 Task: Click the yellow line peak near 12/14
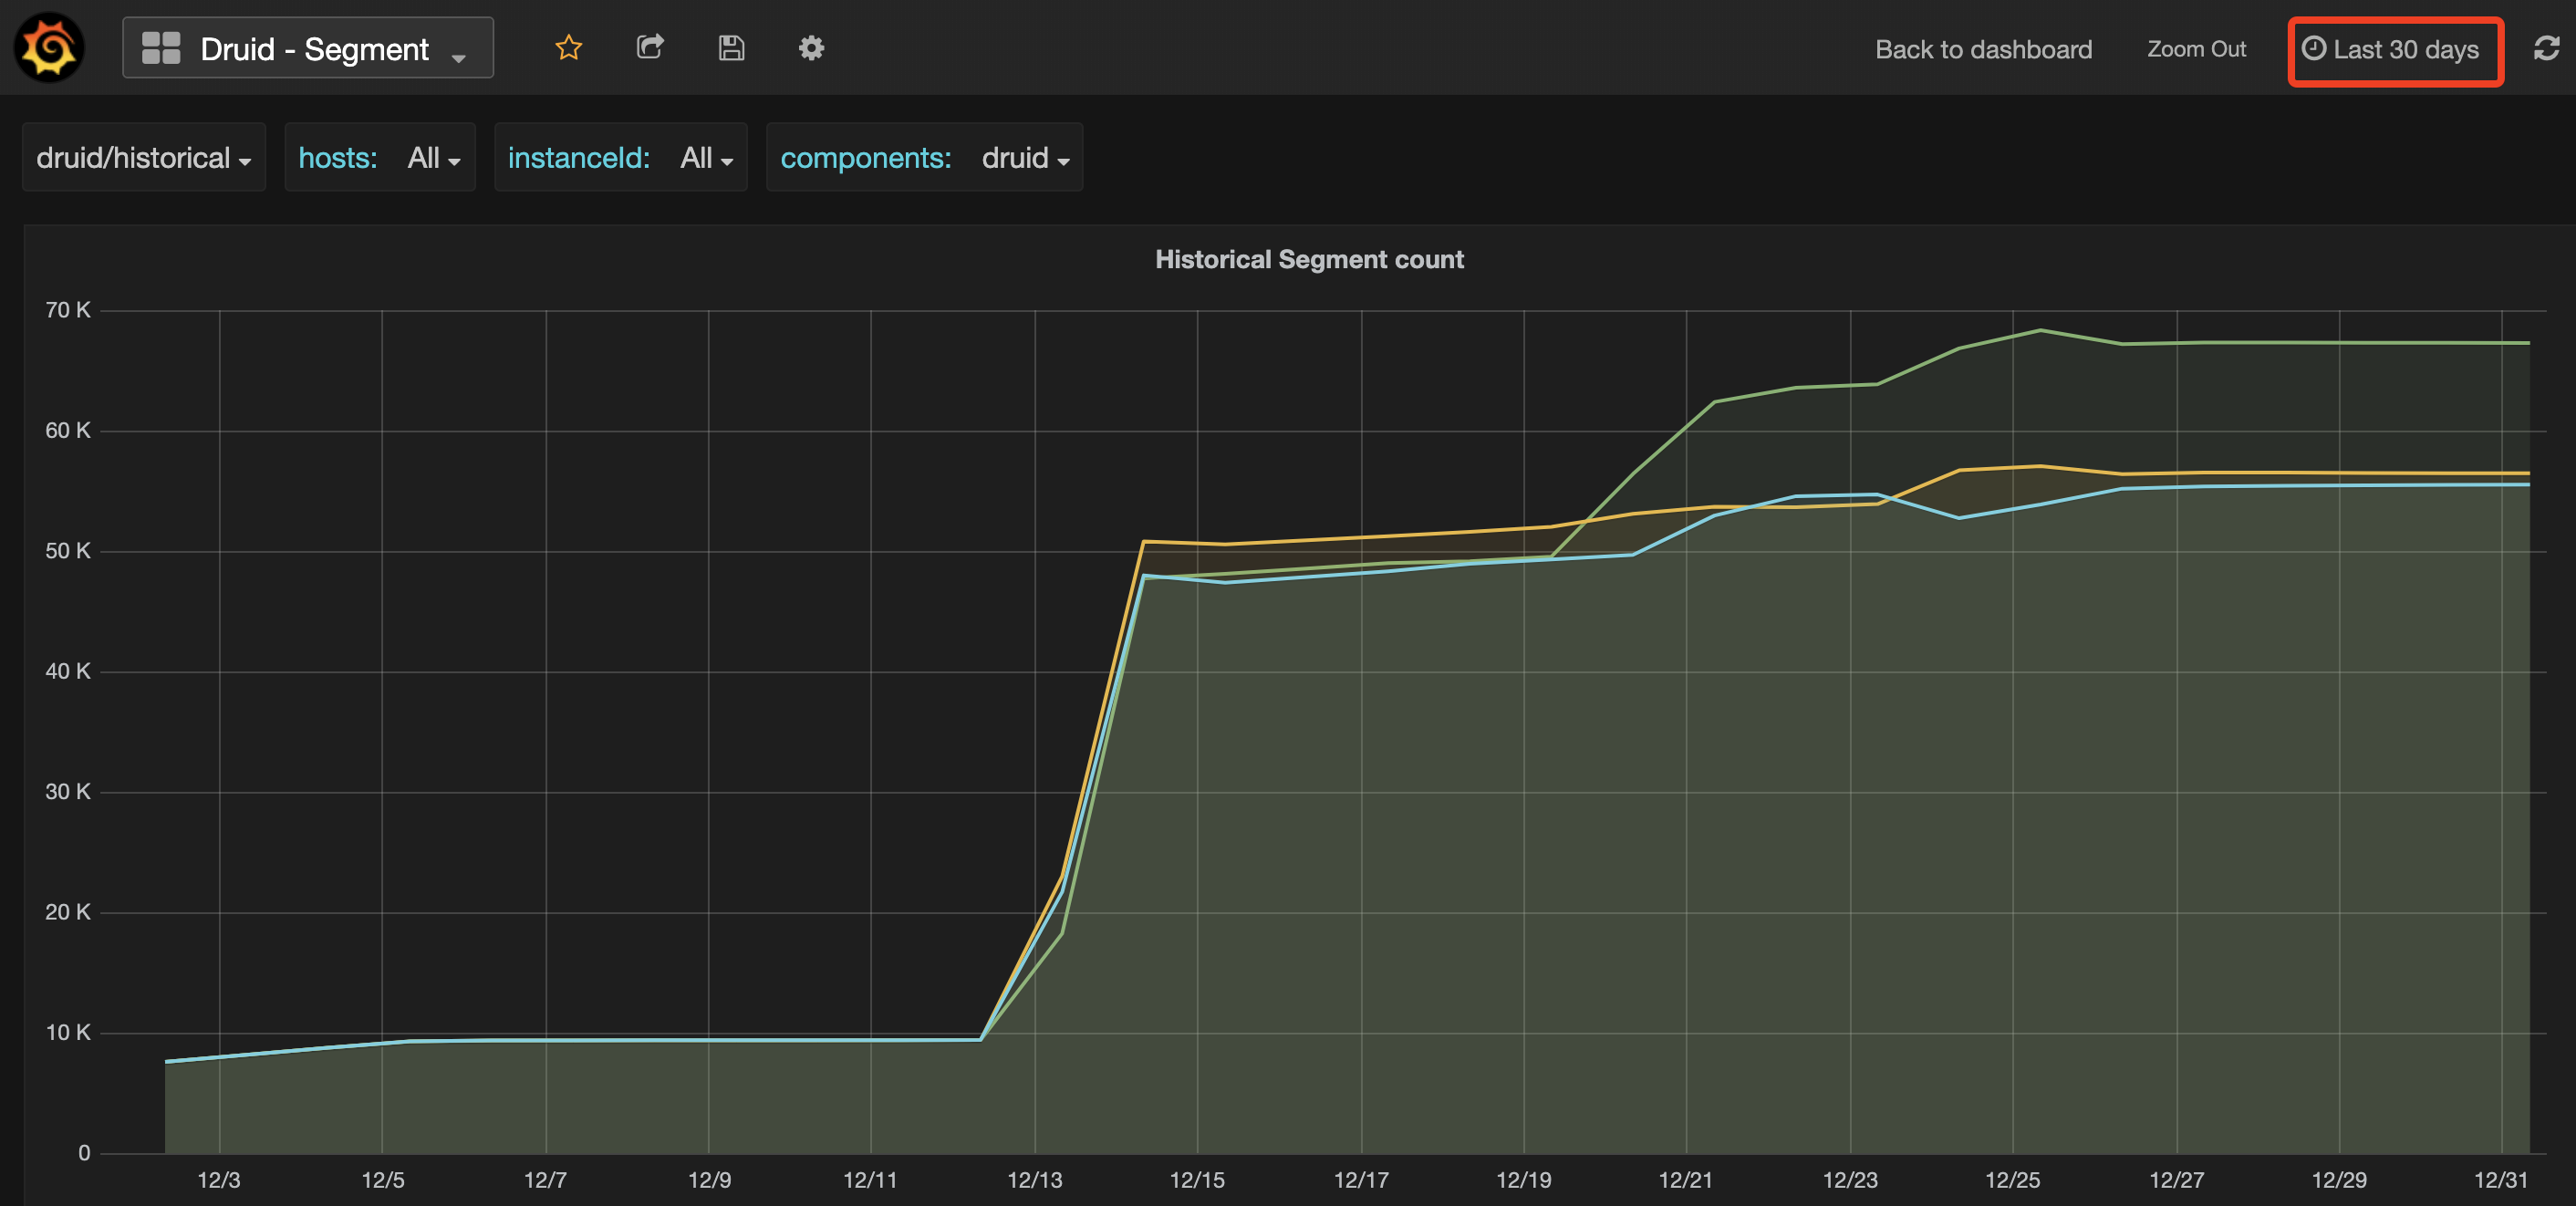click(x=1144, y=542)
